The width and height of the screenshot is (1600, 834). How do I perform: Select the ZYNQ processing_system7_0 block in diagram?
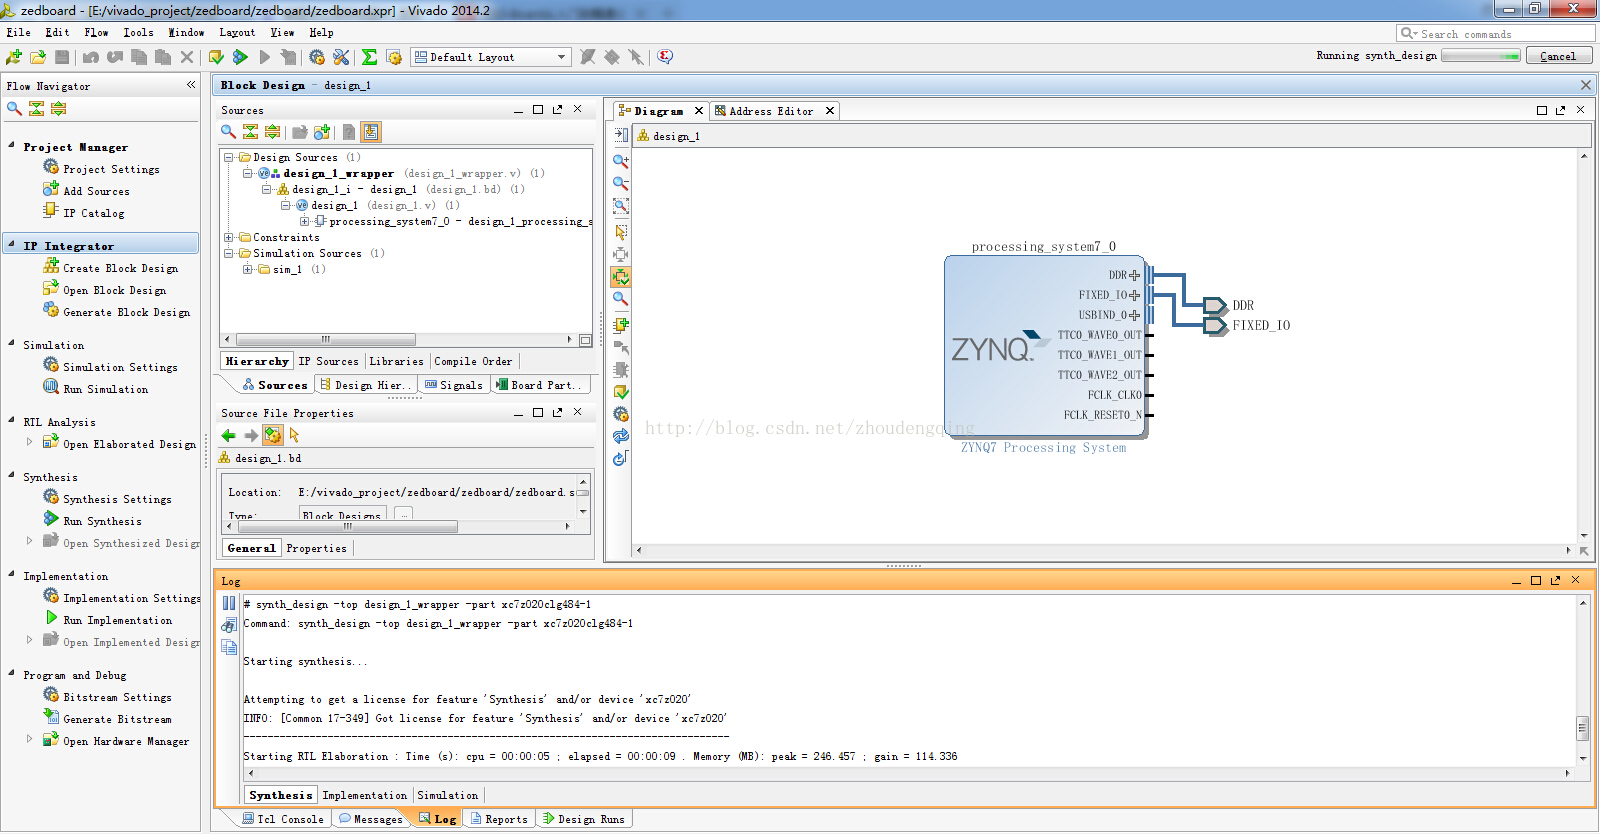[x=1045, y=345]
